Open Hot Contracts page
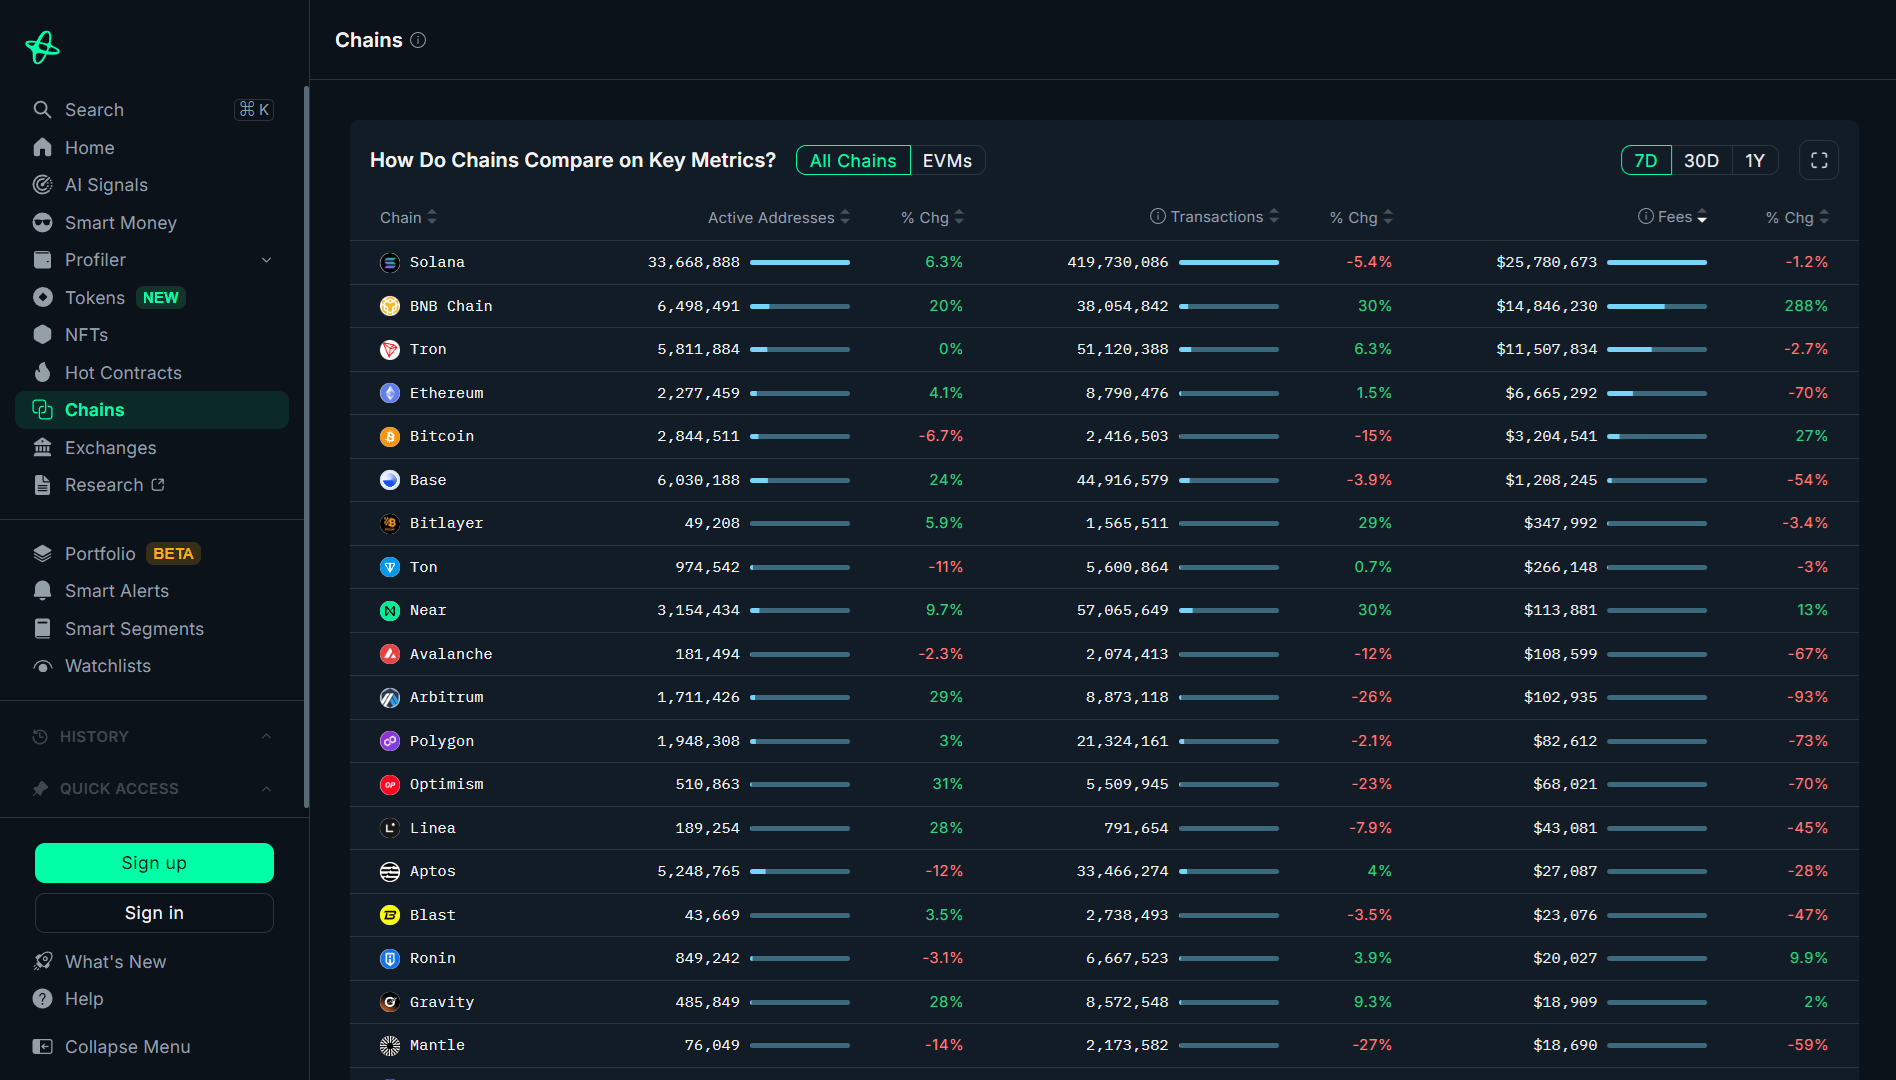The width and height of the screenshot is (1896, 1080). click(x=152, y=372)
